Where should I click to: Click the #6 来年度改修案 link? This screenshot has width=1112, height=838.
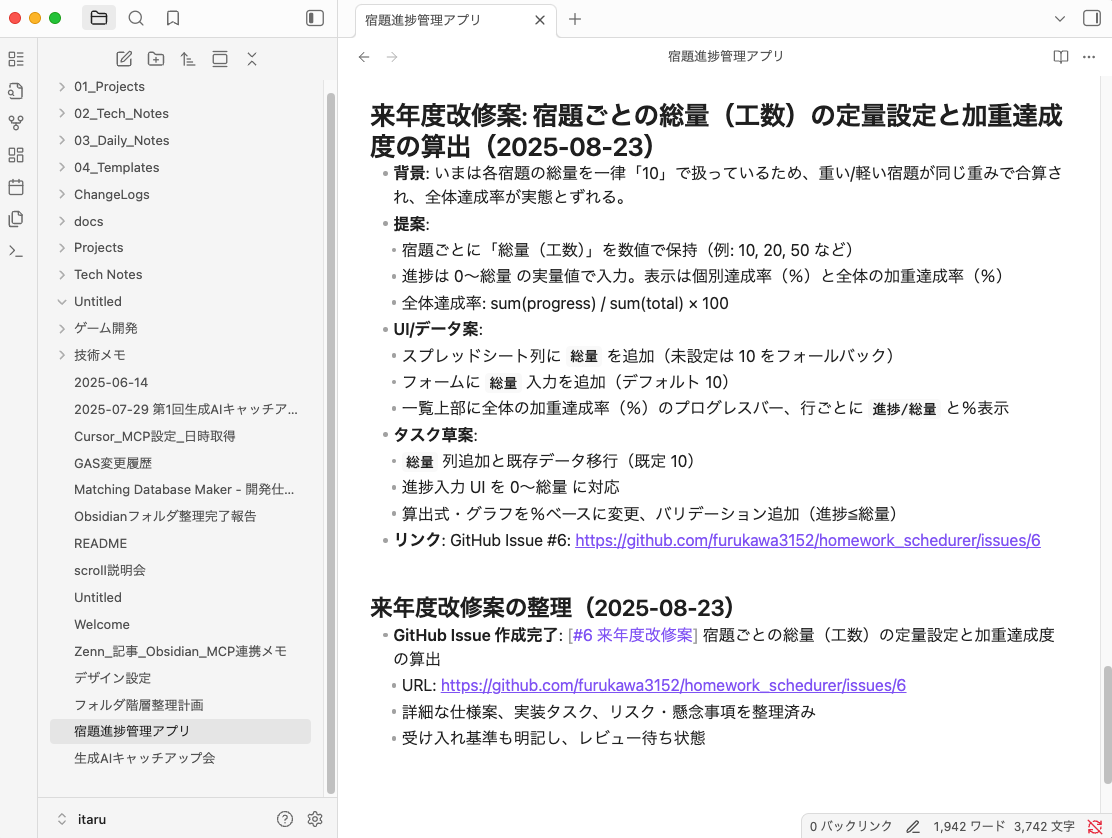(x=632, y=635)
